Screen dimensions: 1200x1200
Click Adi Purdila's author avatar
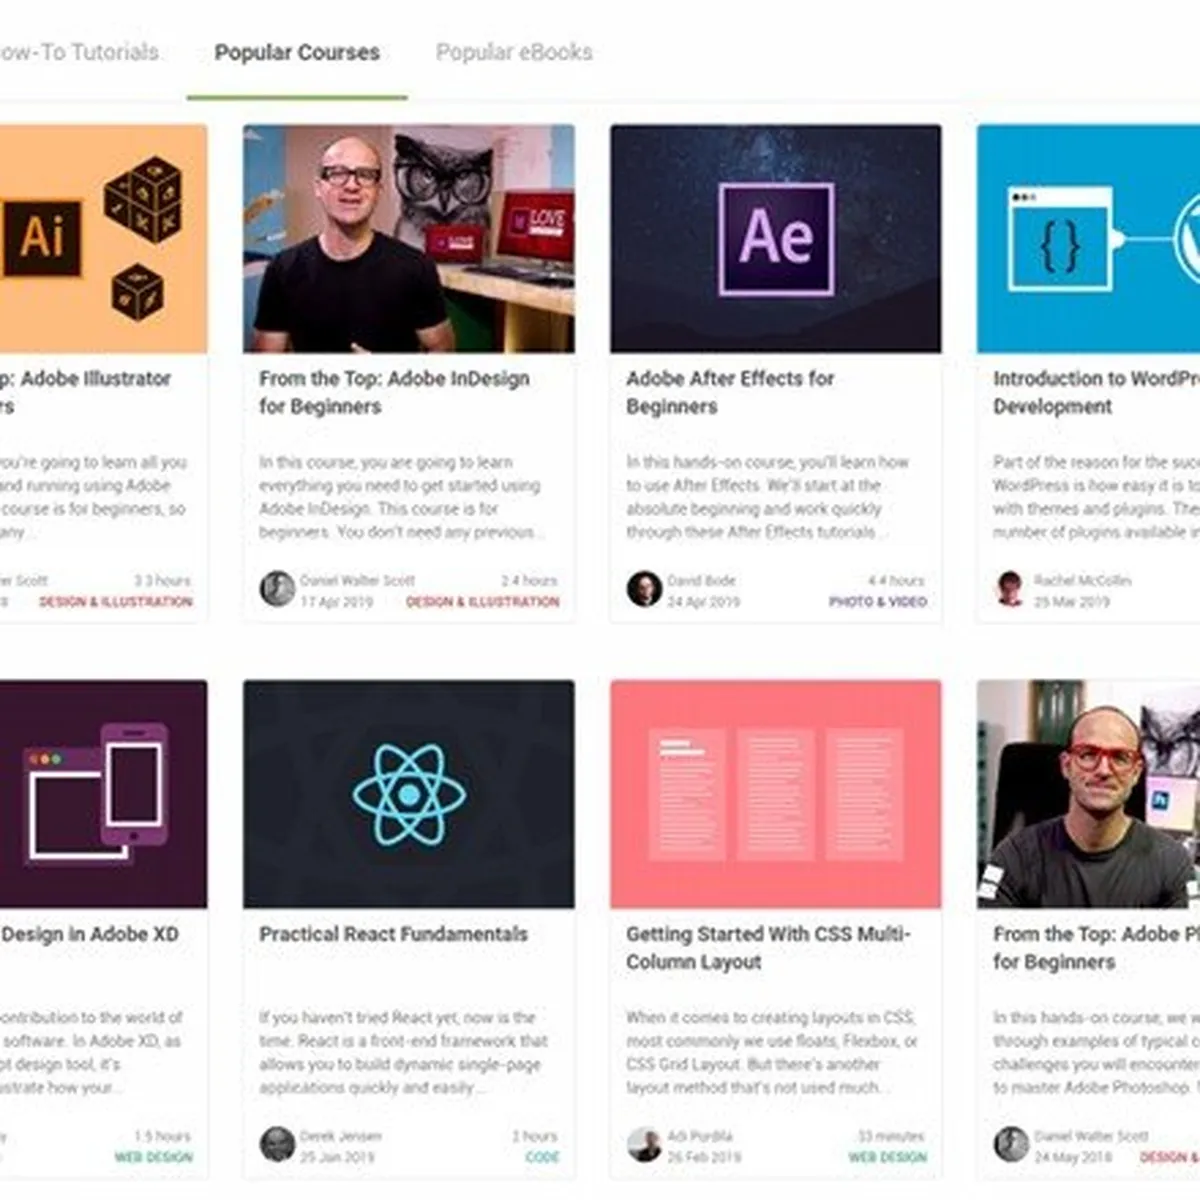click(644, 1144)
